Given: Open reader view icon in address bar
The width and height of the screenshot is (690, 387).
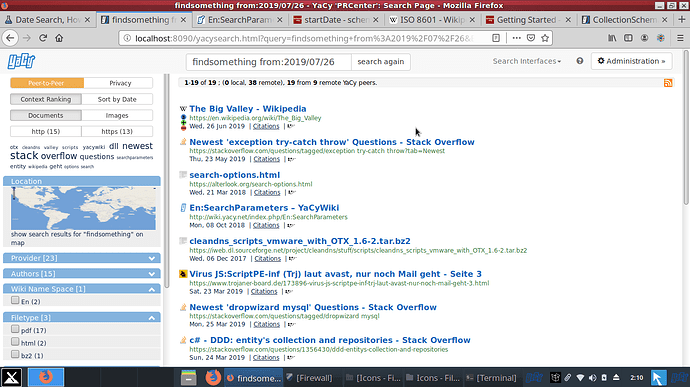Looking at the screenshot, I should tap(496, 38).
